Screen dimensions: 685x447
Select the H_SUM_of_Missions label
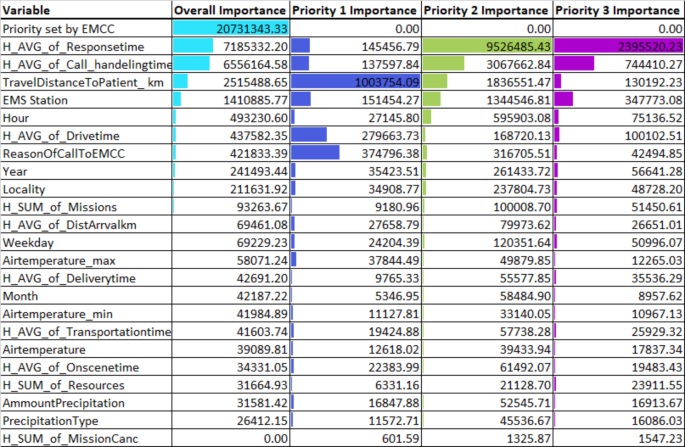pyautogui.click(x=60, y=207)
